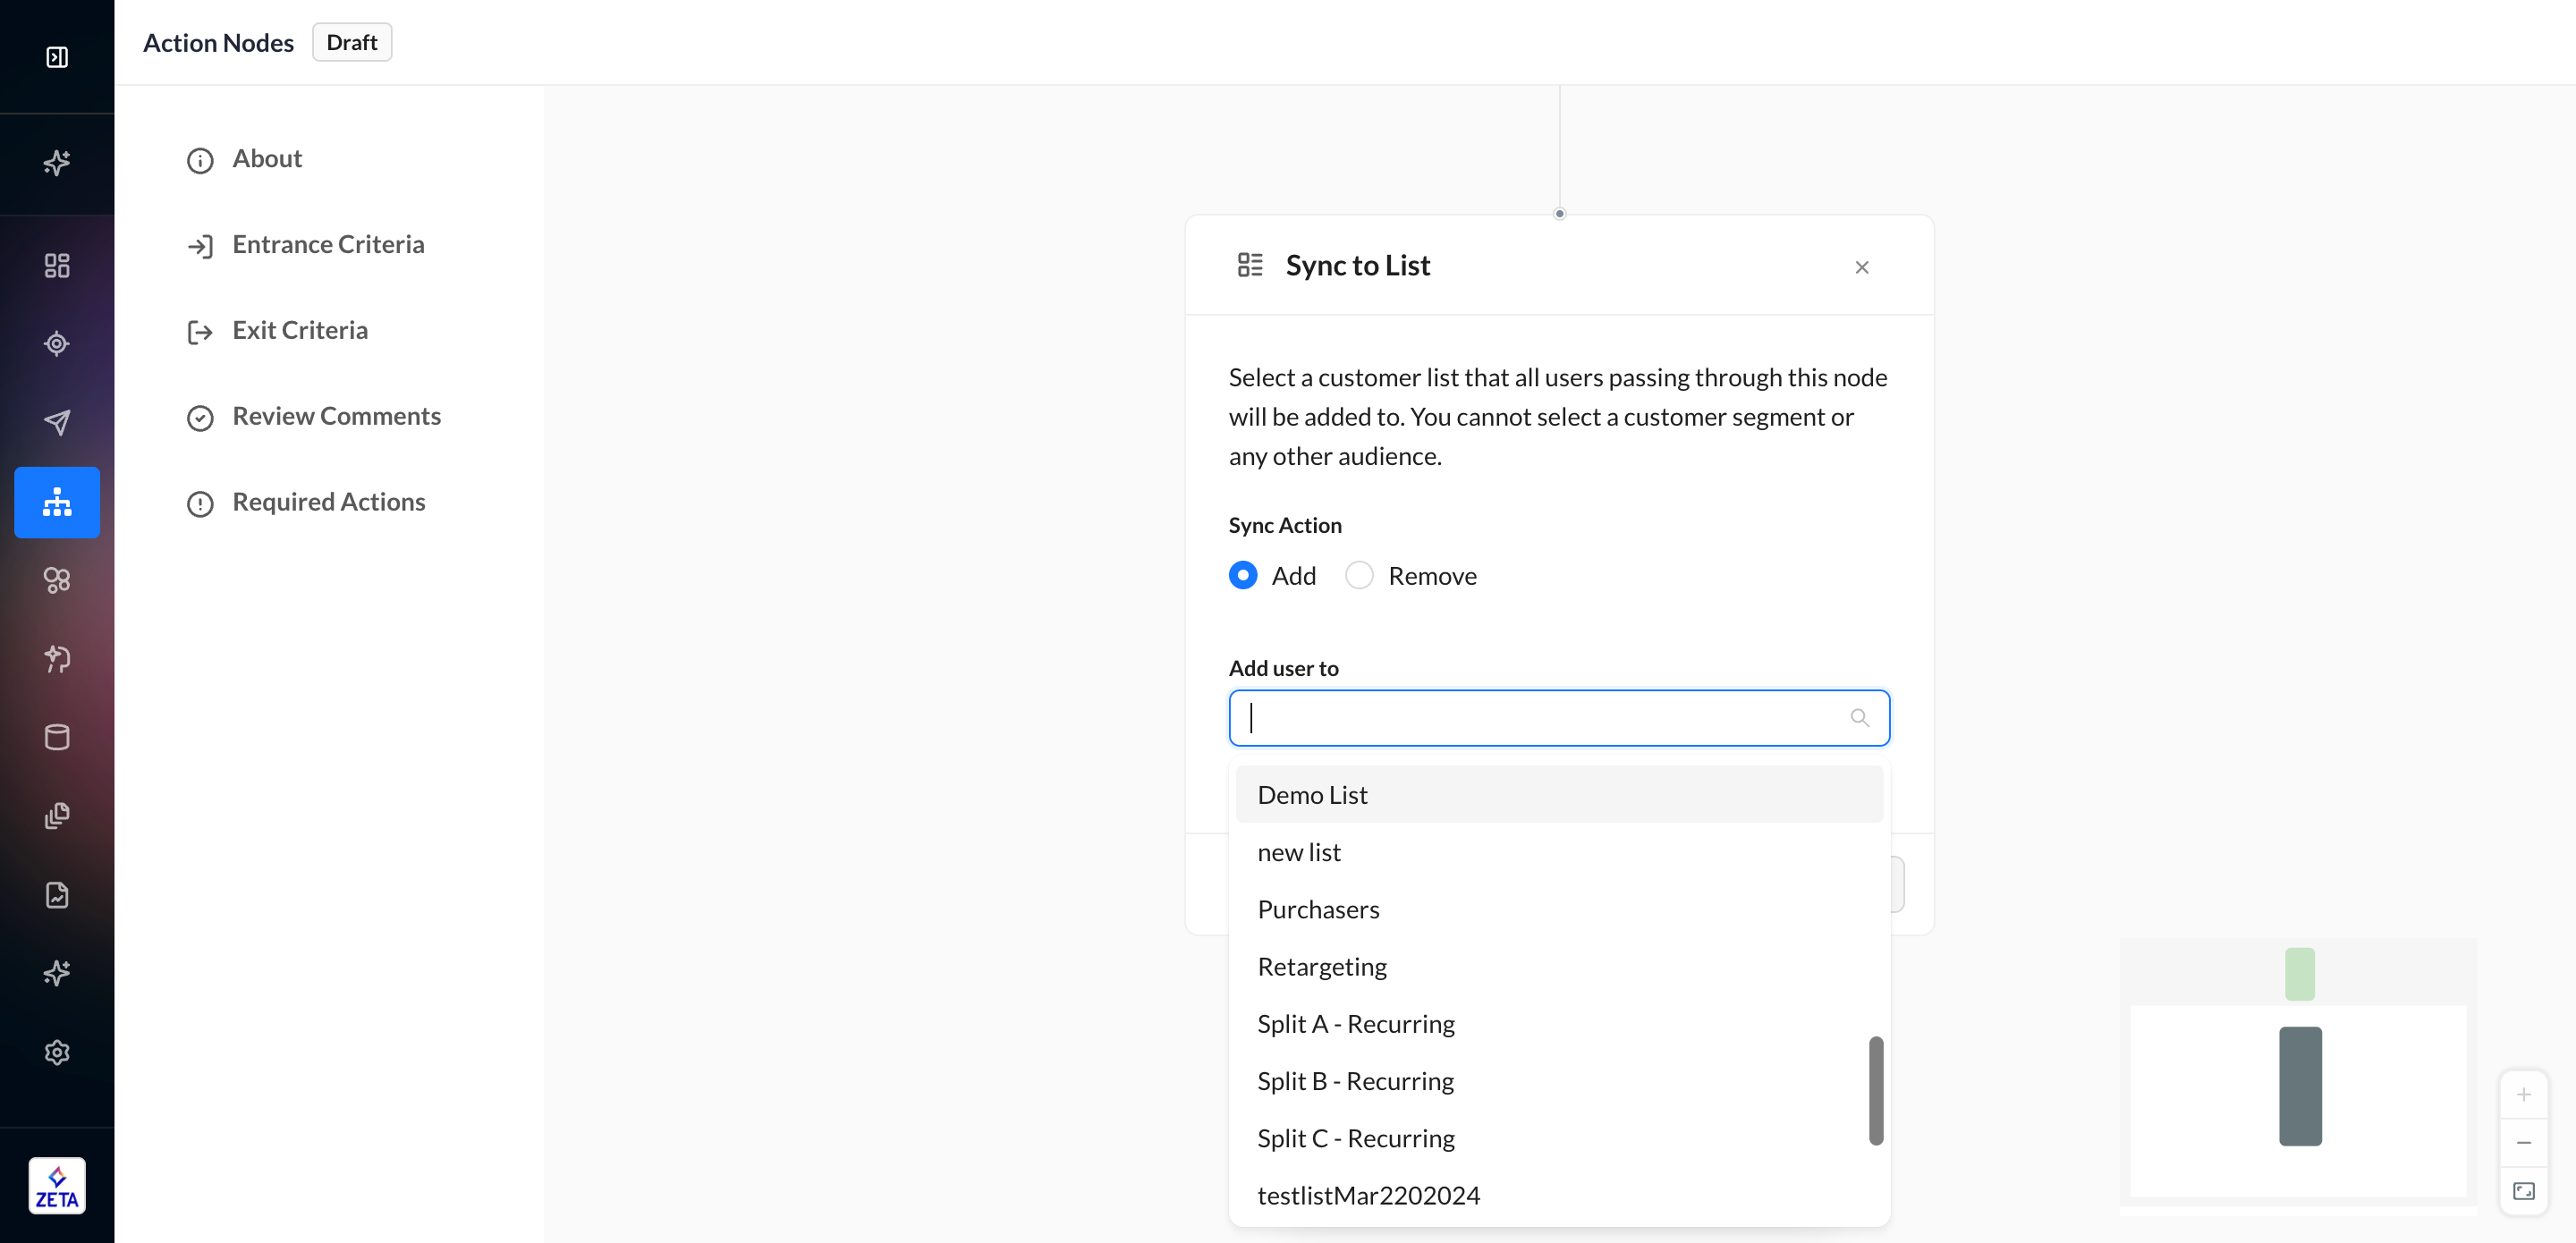The height and width of the screenshot is (1243, 2576).
Task: Select the Add sync action radio
Action: click(1243, 576)
